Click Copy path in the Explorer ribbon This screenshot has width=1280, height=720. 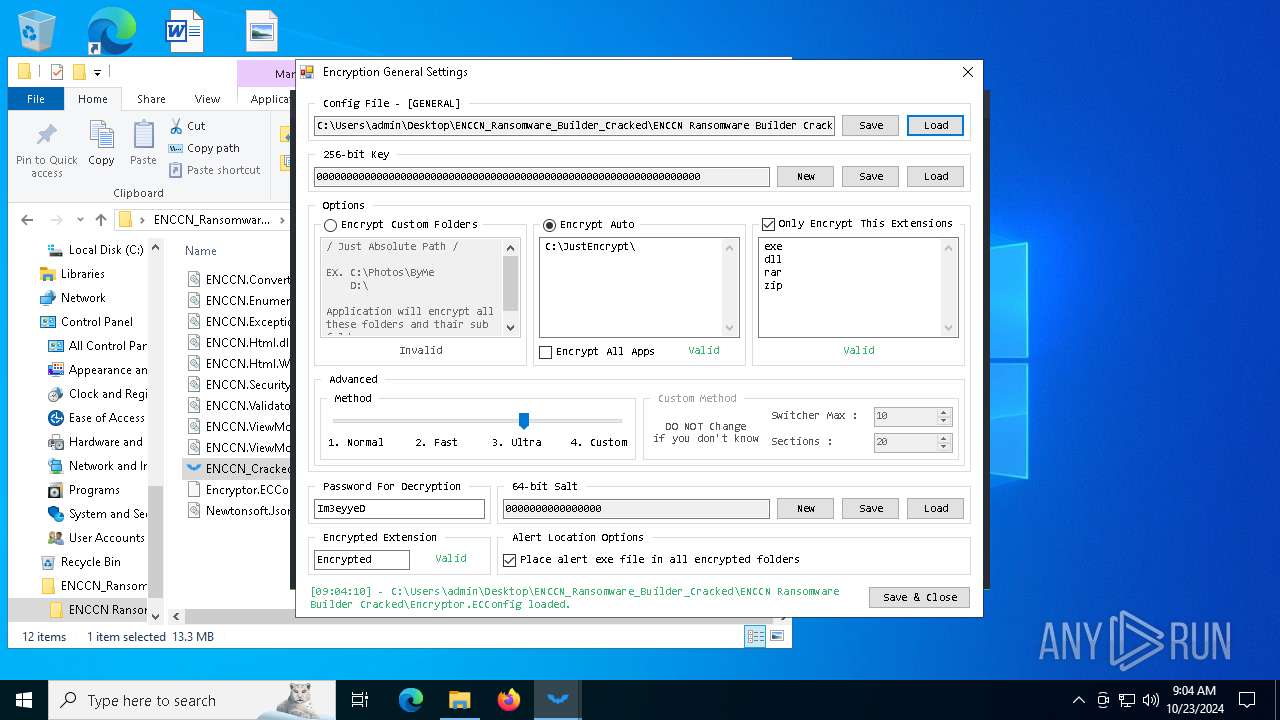[204, 148]
